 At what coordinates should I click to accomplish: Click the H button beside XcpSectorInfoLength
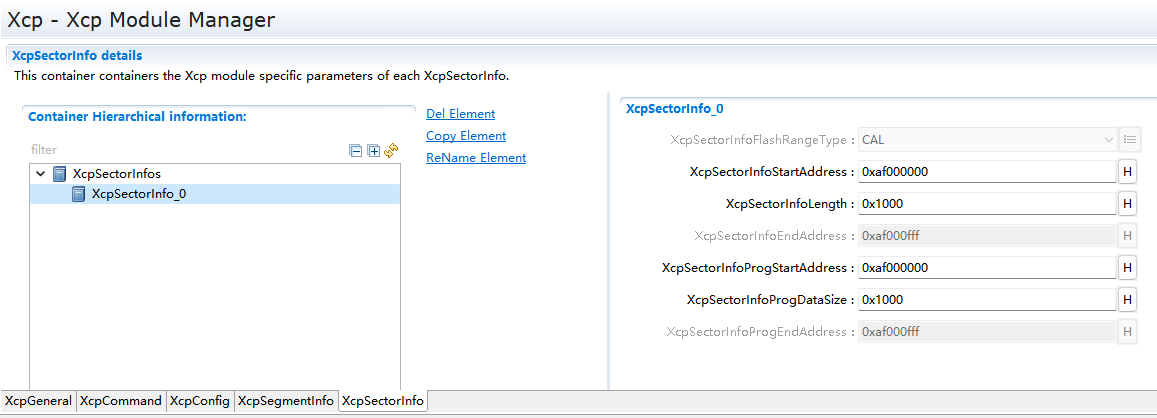[x=1128, y=204]
